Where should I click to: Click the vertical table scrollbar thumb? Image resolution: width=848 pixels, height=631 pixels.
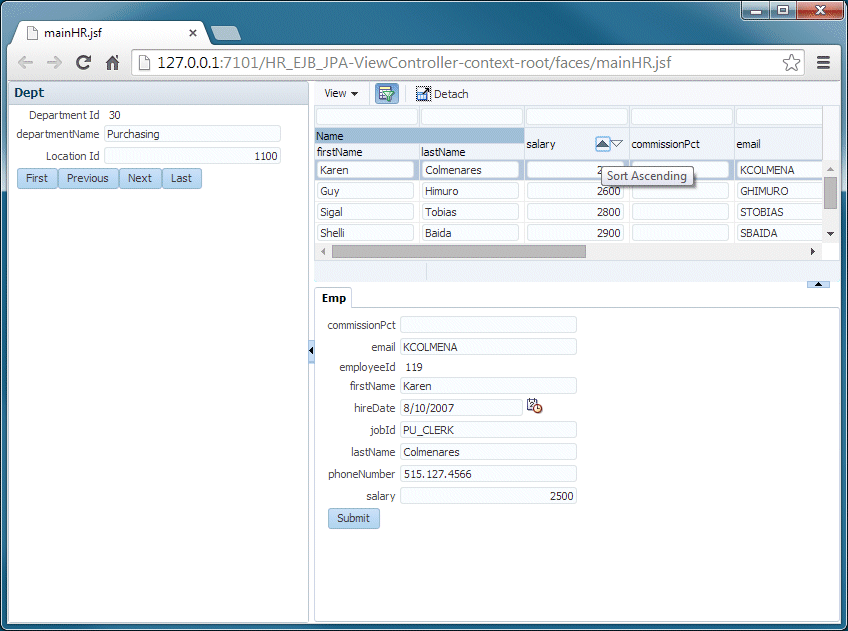830,192
